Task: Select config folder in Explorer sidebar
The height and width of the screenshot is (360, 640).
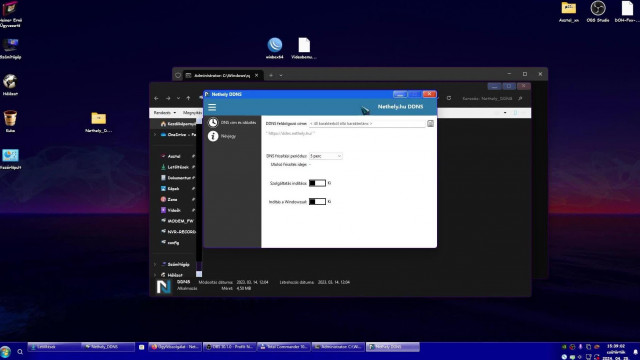Action: [x=173, y=242]
